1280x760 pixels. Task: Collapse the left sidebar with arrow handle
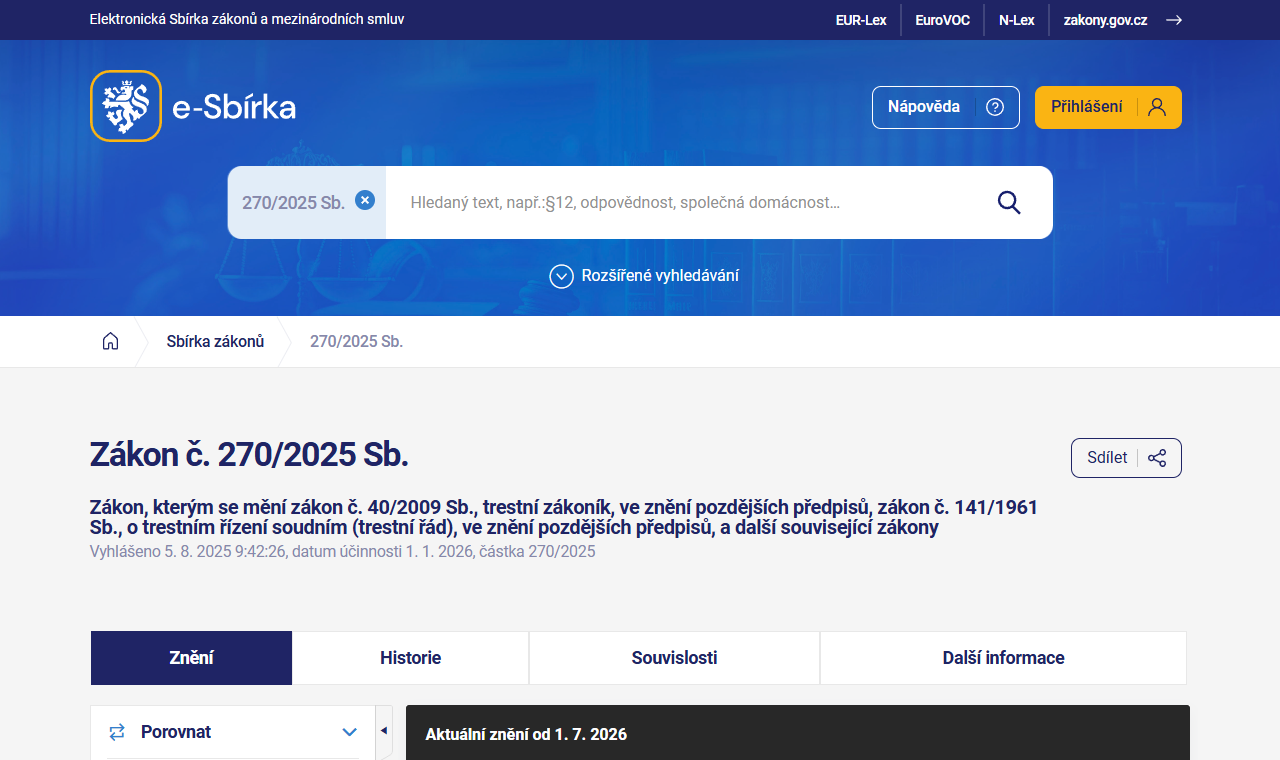(384, 731)
